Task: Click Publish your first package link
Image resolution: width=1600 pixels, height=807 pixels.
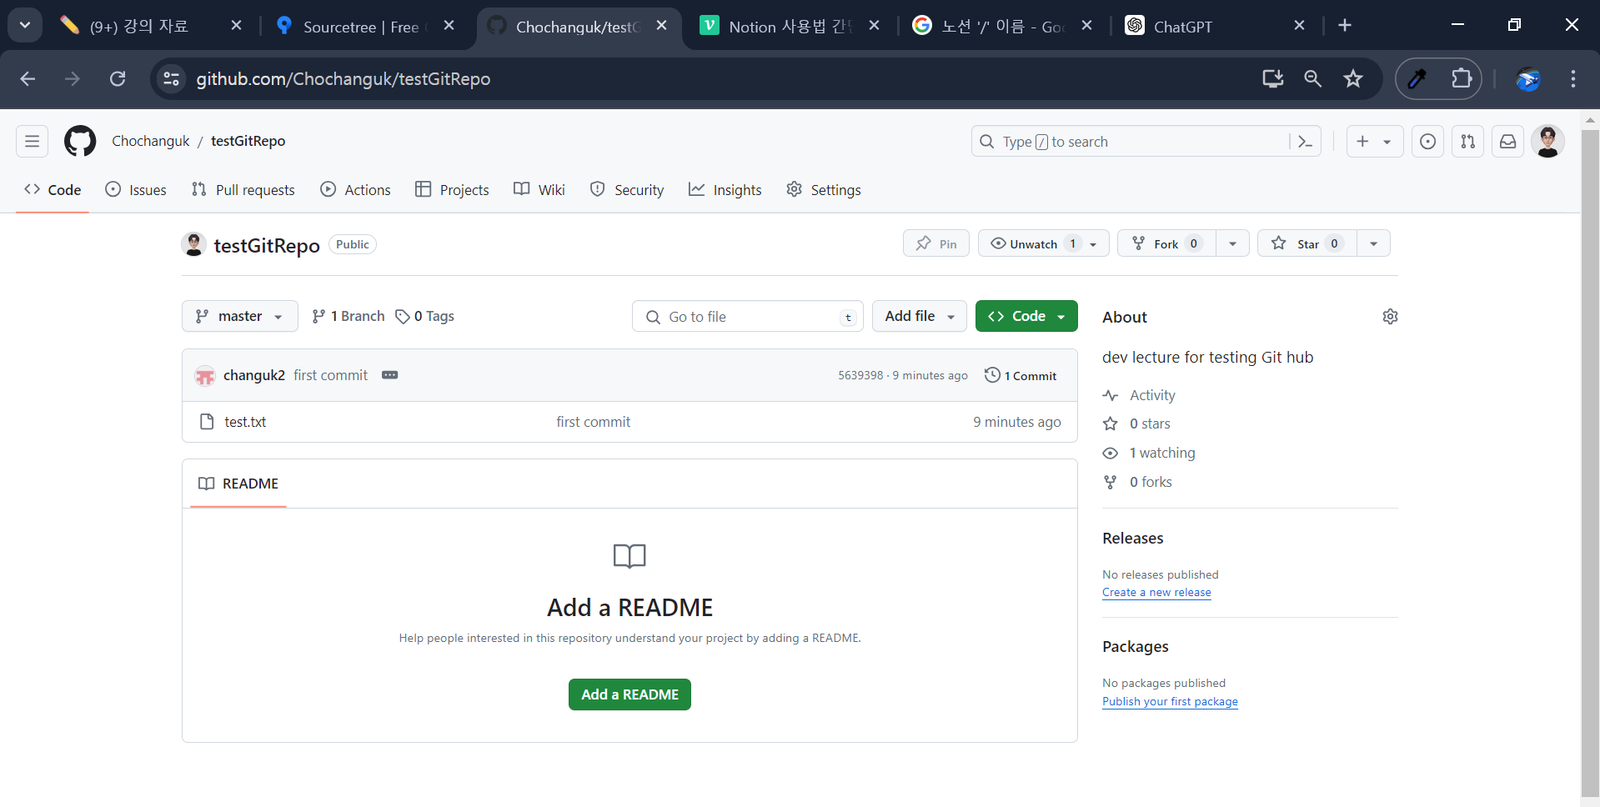Action: point(1170,701)
